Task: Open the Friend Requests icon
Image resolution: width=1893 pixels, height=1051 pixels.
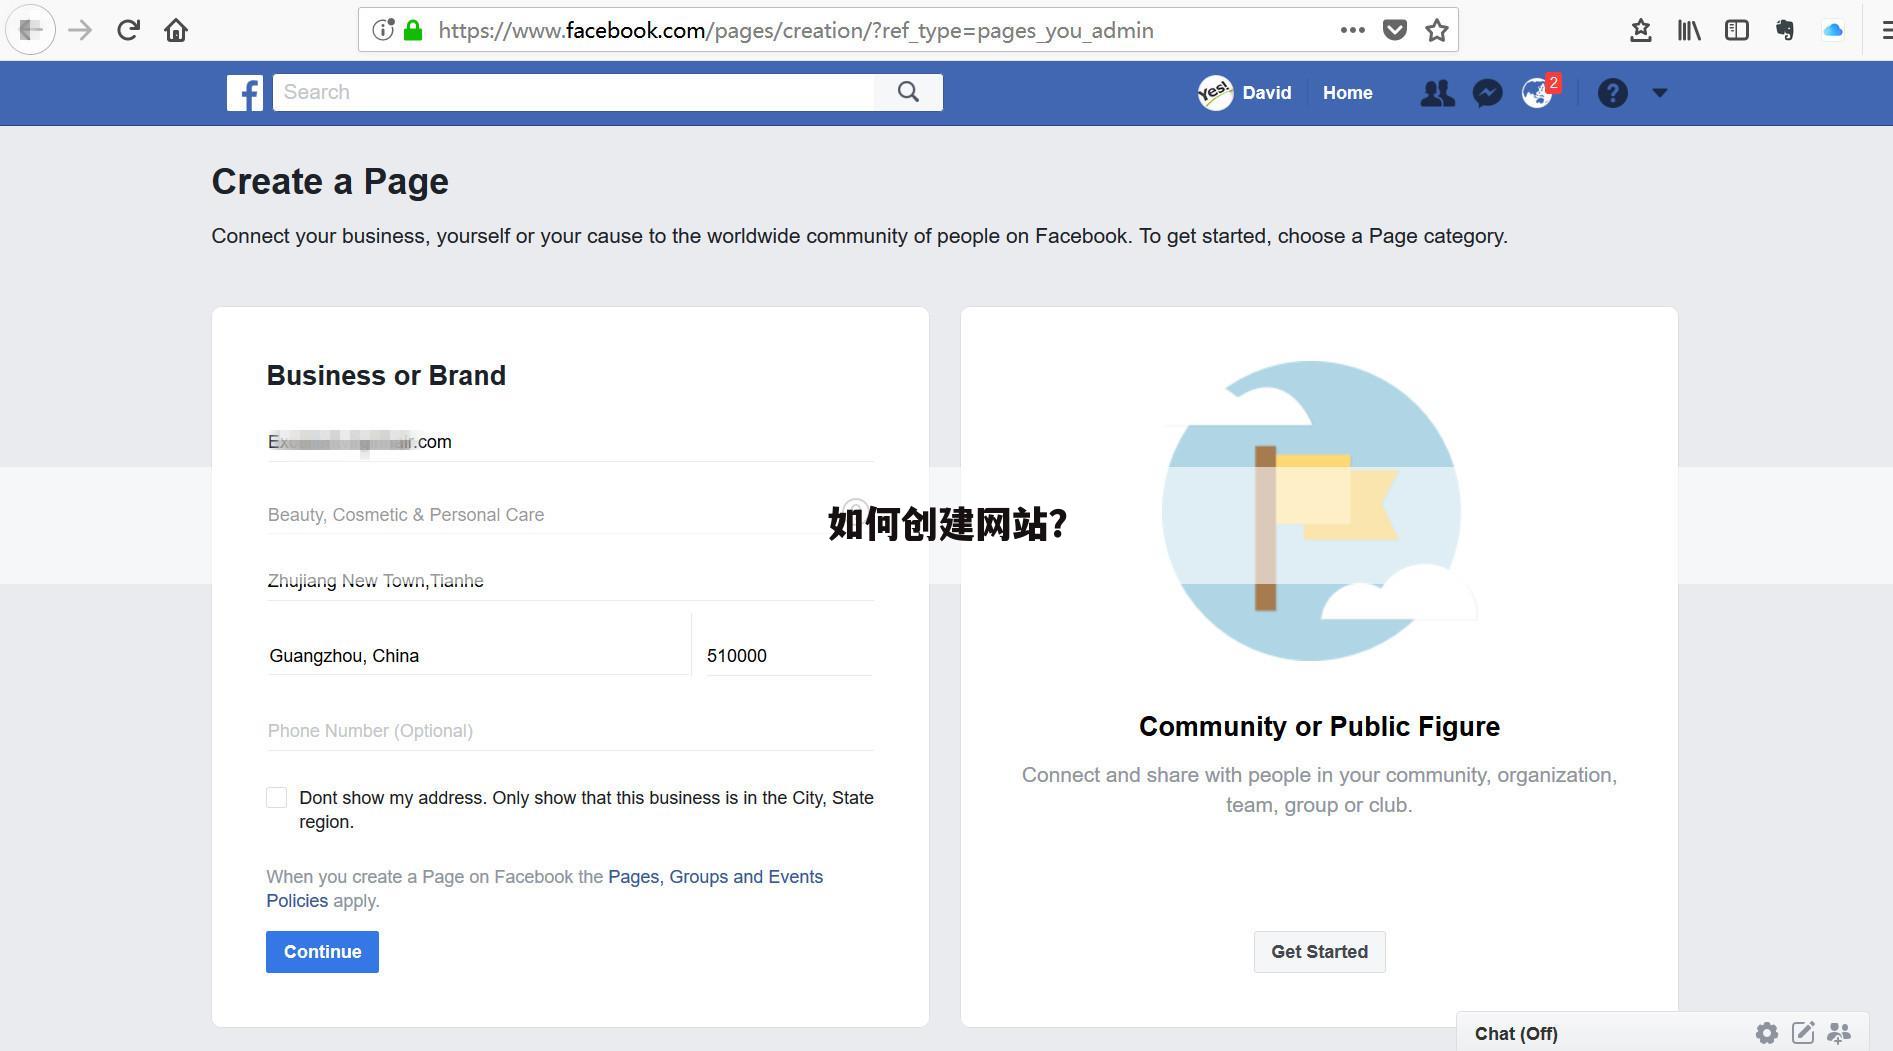Action: [x=1437, y=93]
